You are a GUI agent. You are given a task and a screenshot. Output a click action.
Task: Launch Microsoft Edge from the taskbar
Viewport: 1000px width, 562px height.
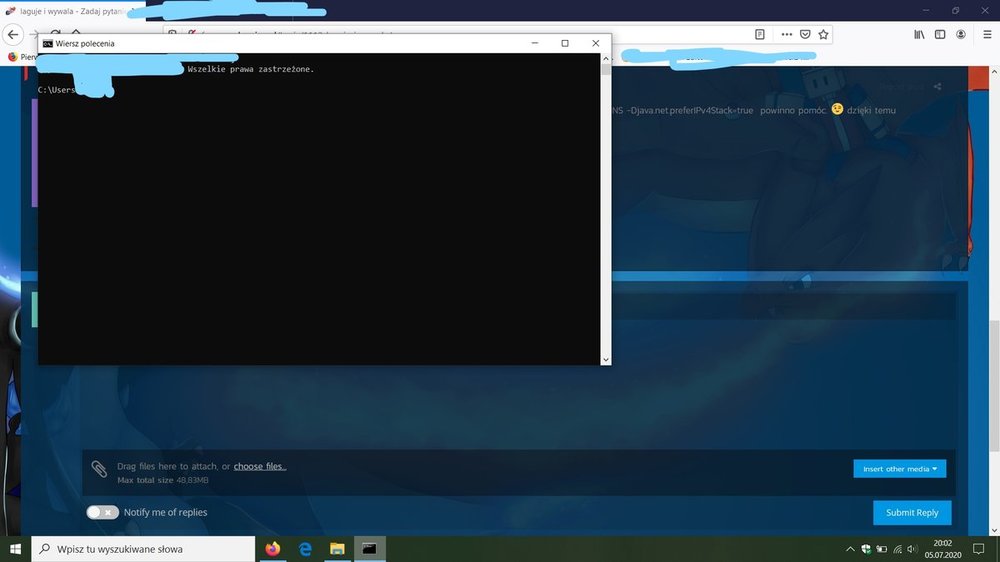[x=305, y=549]
